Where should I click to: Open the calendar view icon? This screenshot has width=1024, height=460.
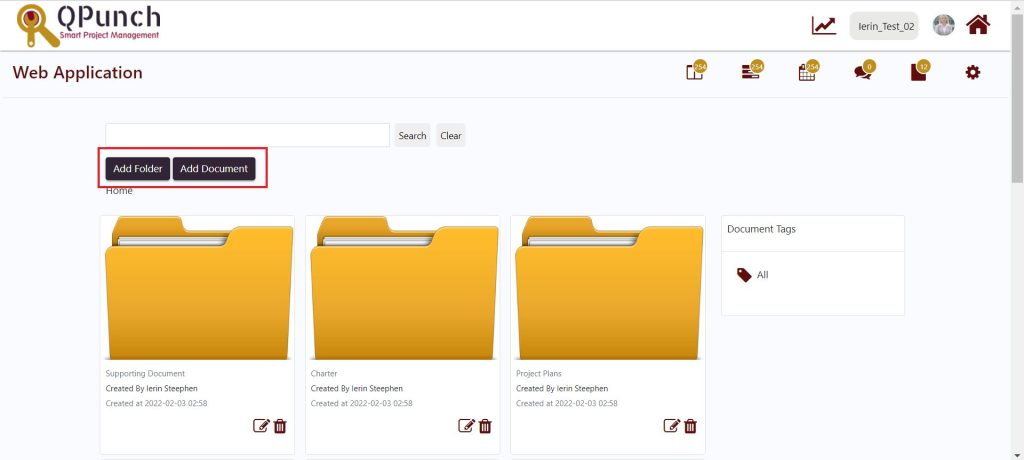pyautogui.click(x=808, y=71)
